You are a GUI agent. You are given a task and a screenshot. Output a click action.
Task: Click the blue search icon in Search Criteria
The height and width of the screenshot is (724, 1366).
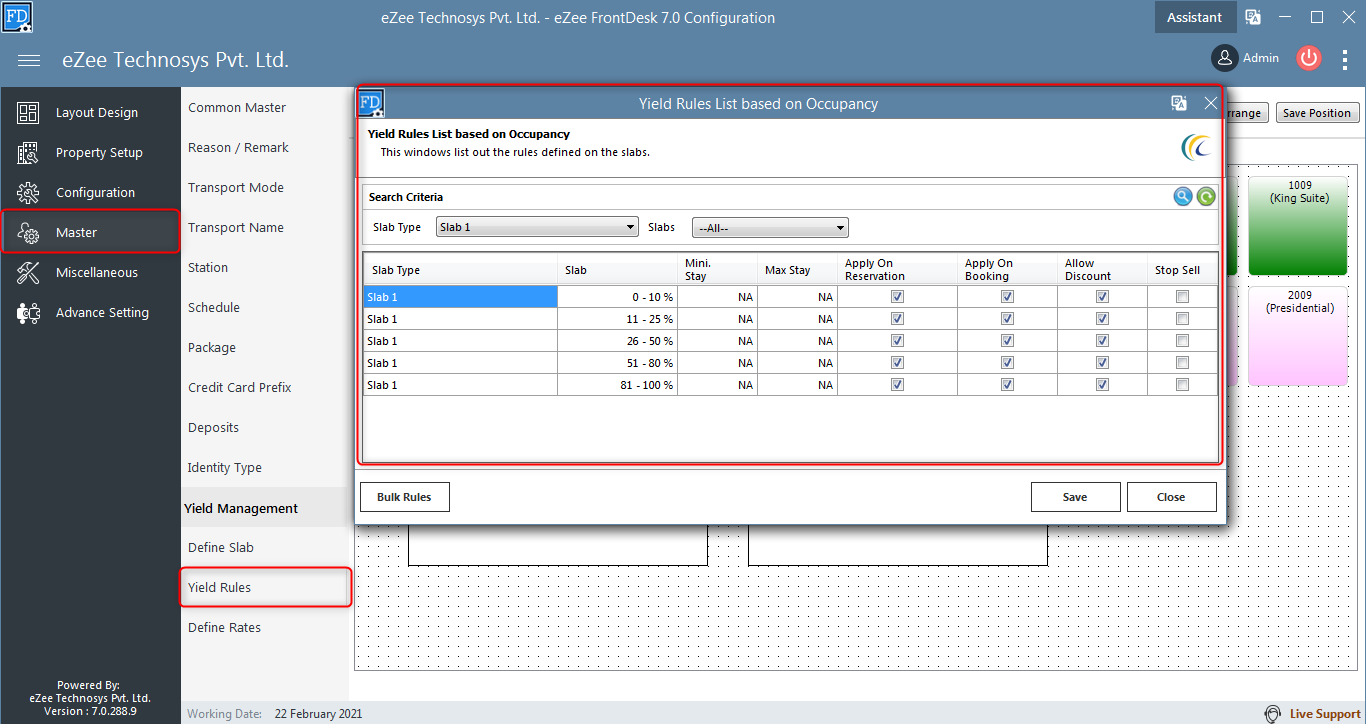[1183, 197]
